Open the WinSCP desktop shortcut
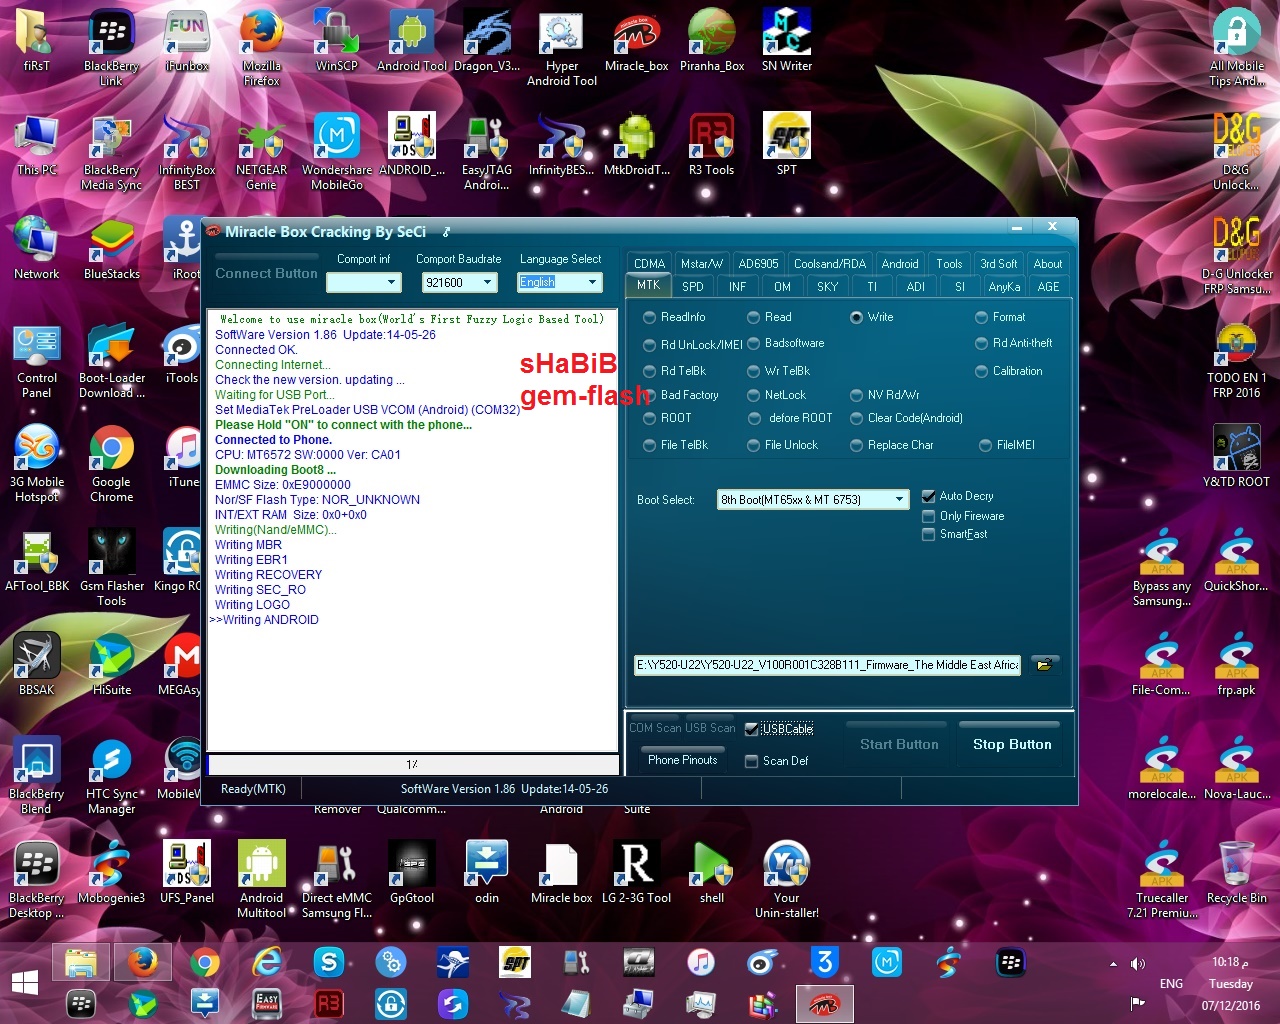This screenshot has height=1024, width=1280. pos(337,41)
